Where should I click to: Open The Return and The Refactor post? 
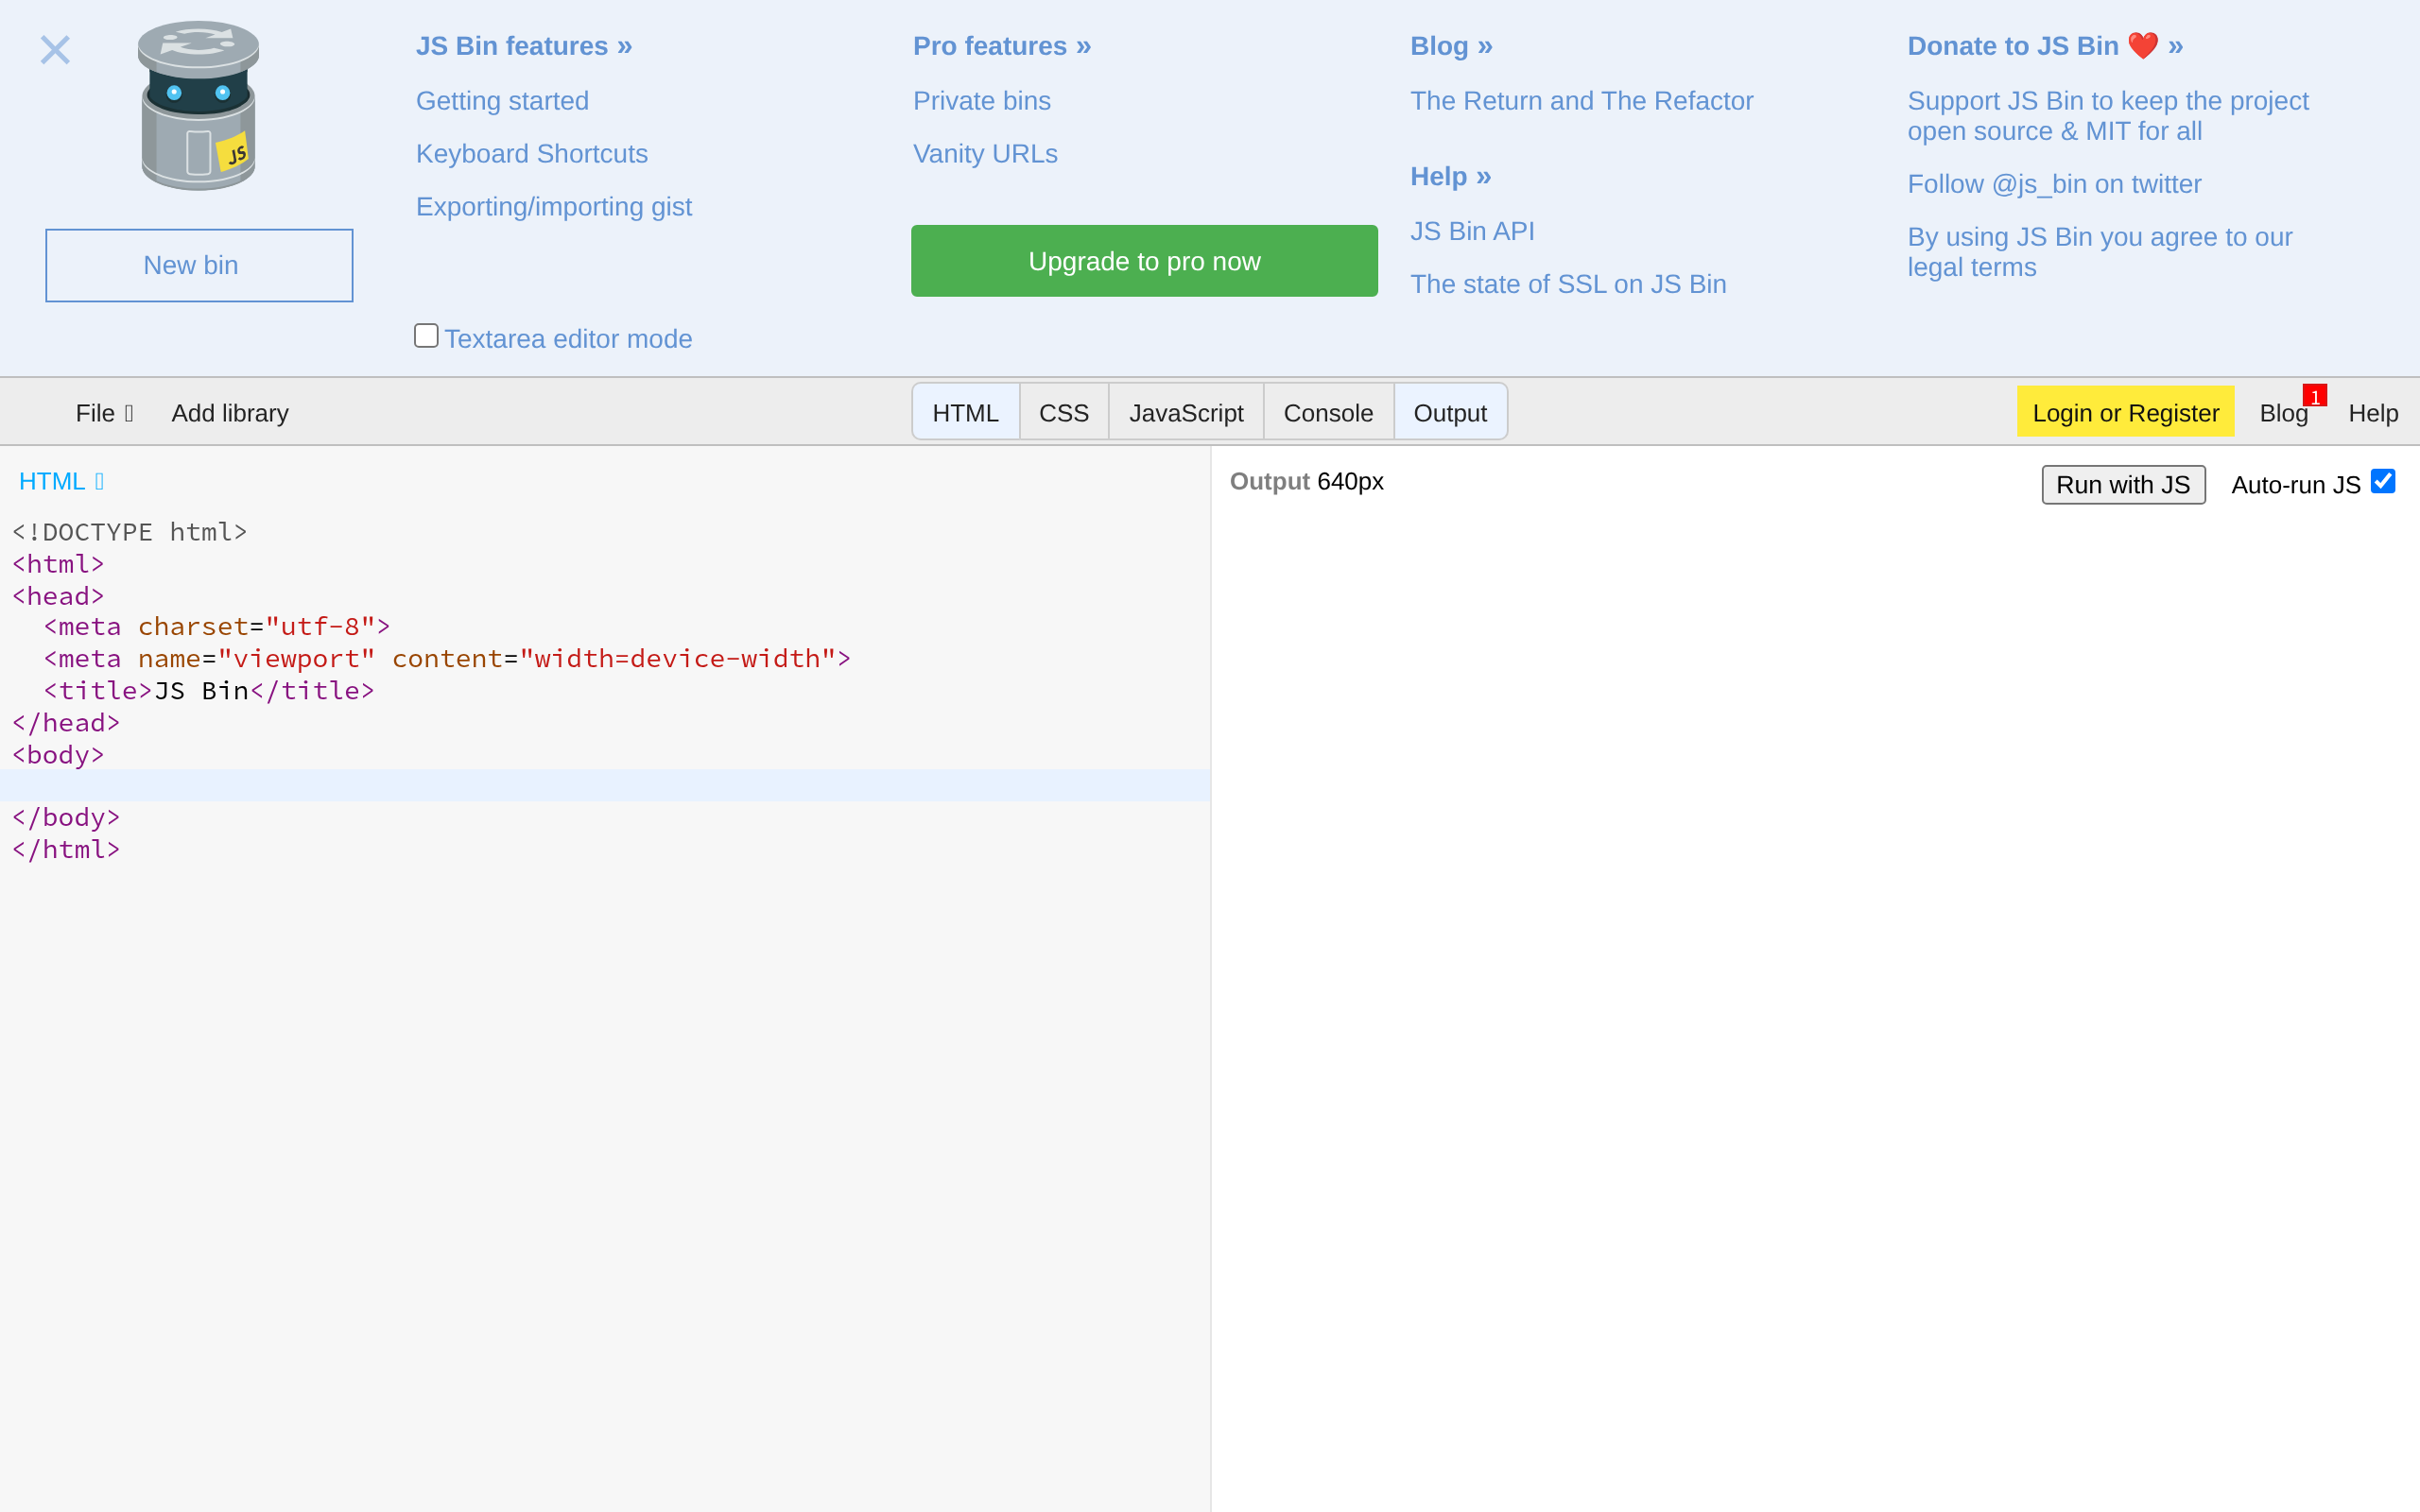click(x=1581, y=101)
